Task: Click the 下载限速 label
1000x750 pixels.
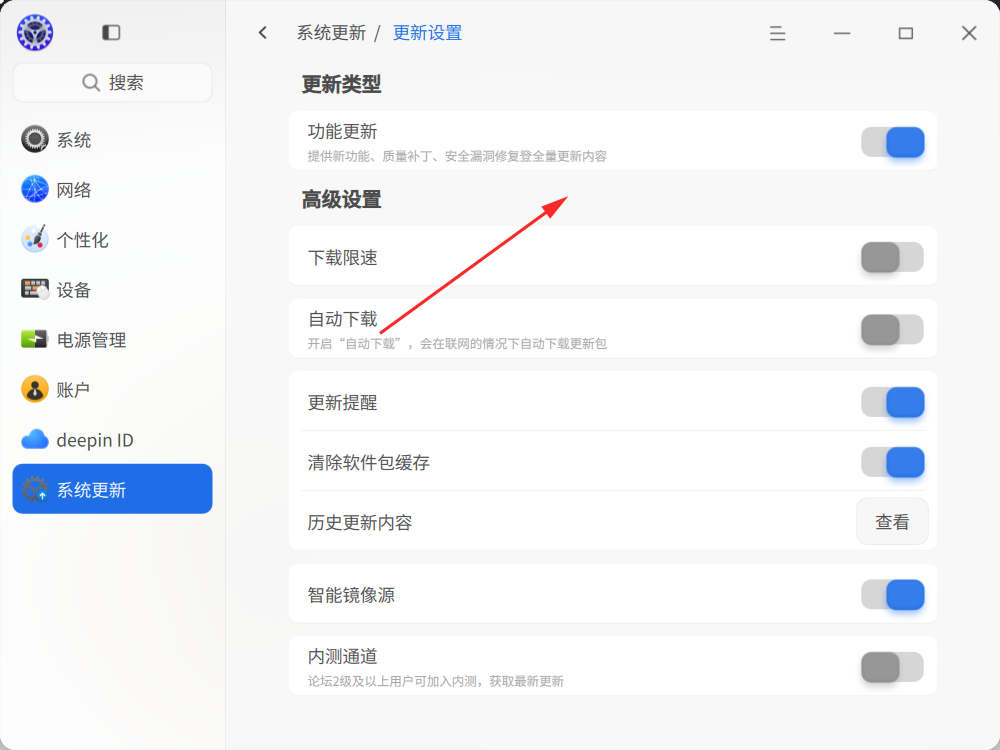Action: pos(342,258)
